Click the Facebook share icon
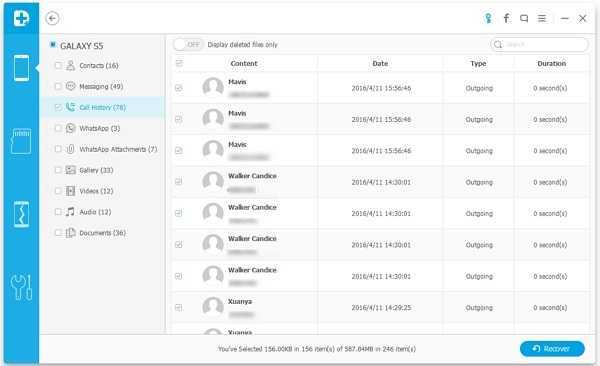This screenshot has width=600, height=366. click(x=506, y=18)
